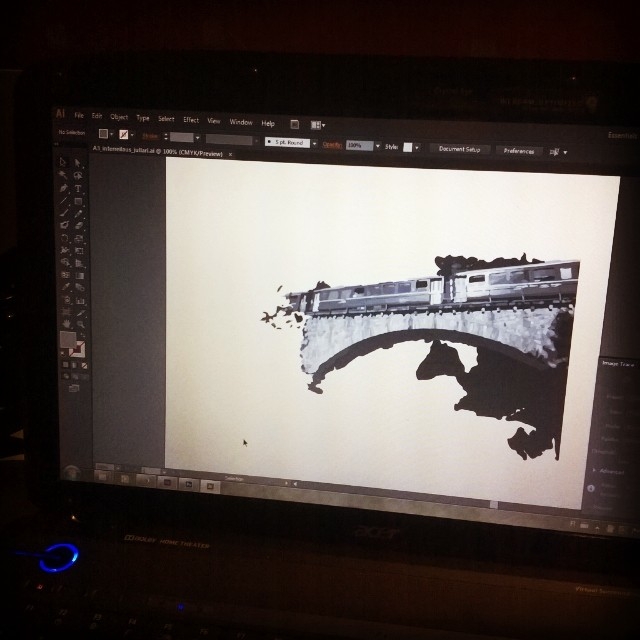Viewport: 640px width, 640px height.
Task: Select the Pen tool
Action: click(63, 188)
